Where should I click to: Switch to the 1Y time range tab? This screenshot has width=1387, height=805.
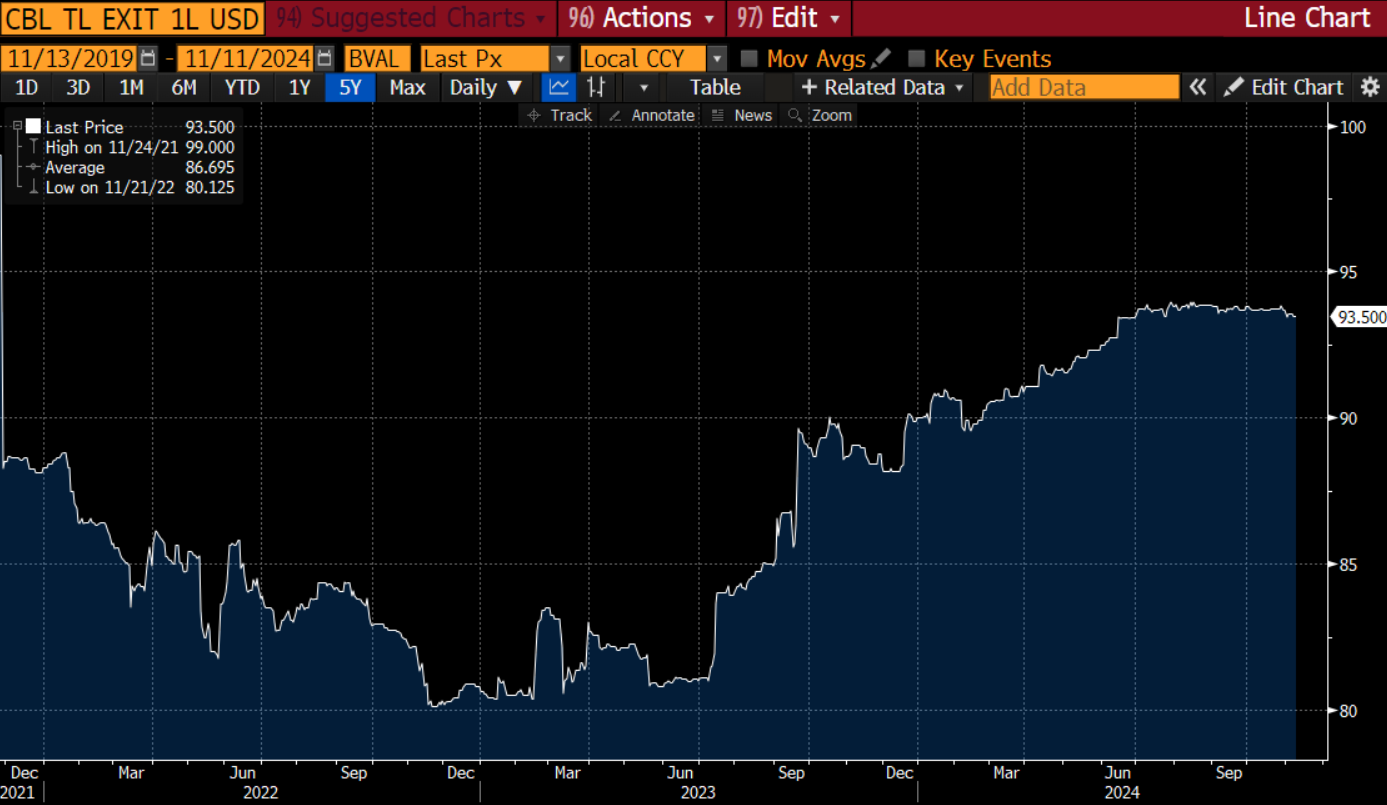pos(299,87)
